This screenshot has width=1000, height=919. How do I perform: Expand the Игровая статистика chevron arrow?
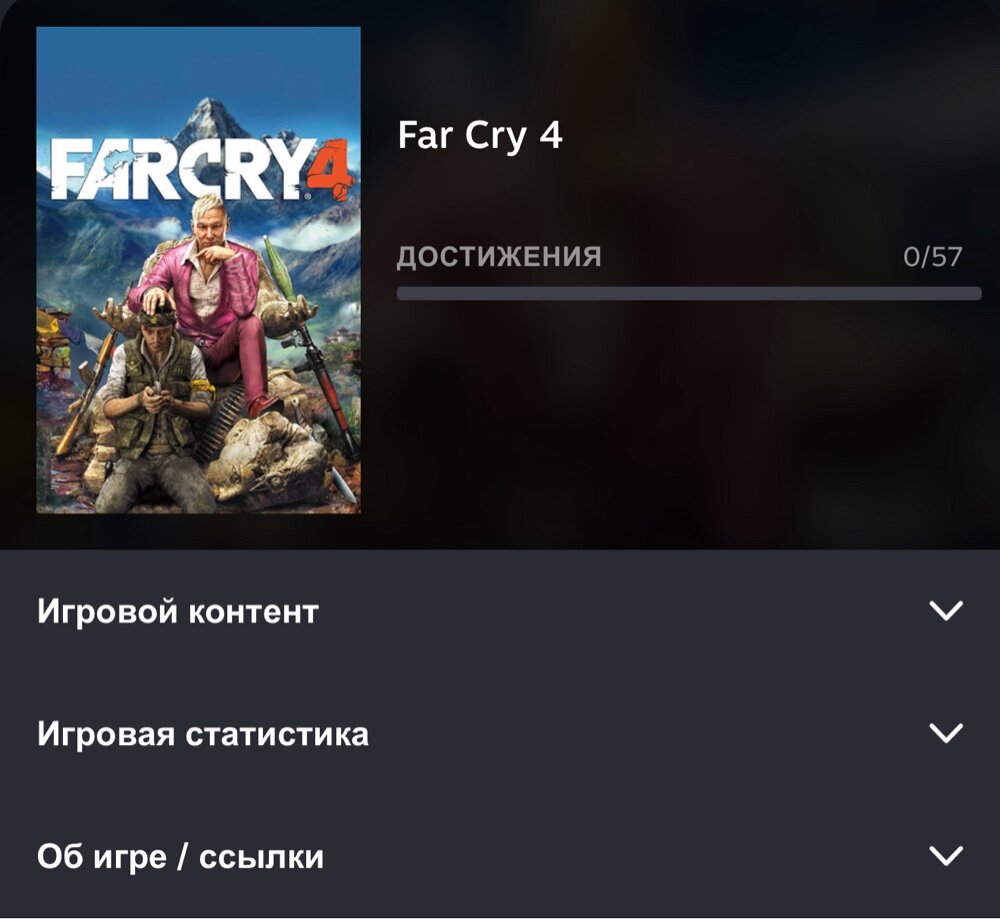point(946,733)
